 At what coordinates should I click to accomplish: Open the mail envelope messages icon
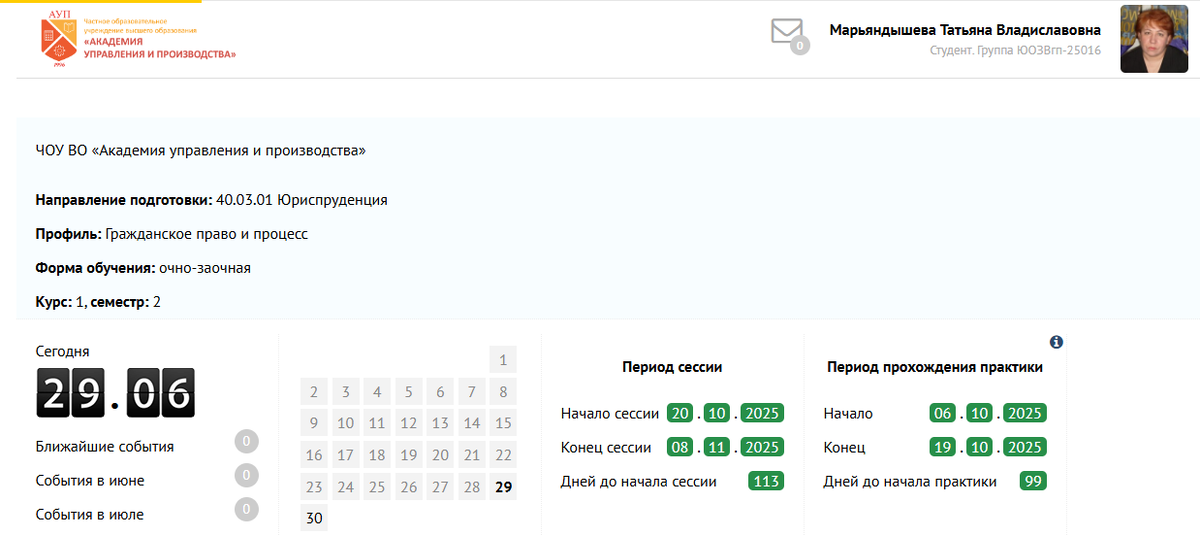point(787,32)
